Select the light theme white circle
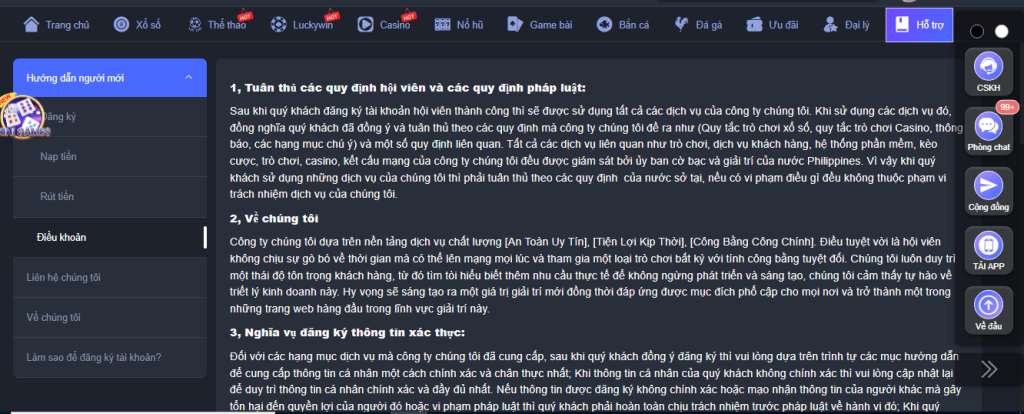 click(1001, 31)
